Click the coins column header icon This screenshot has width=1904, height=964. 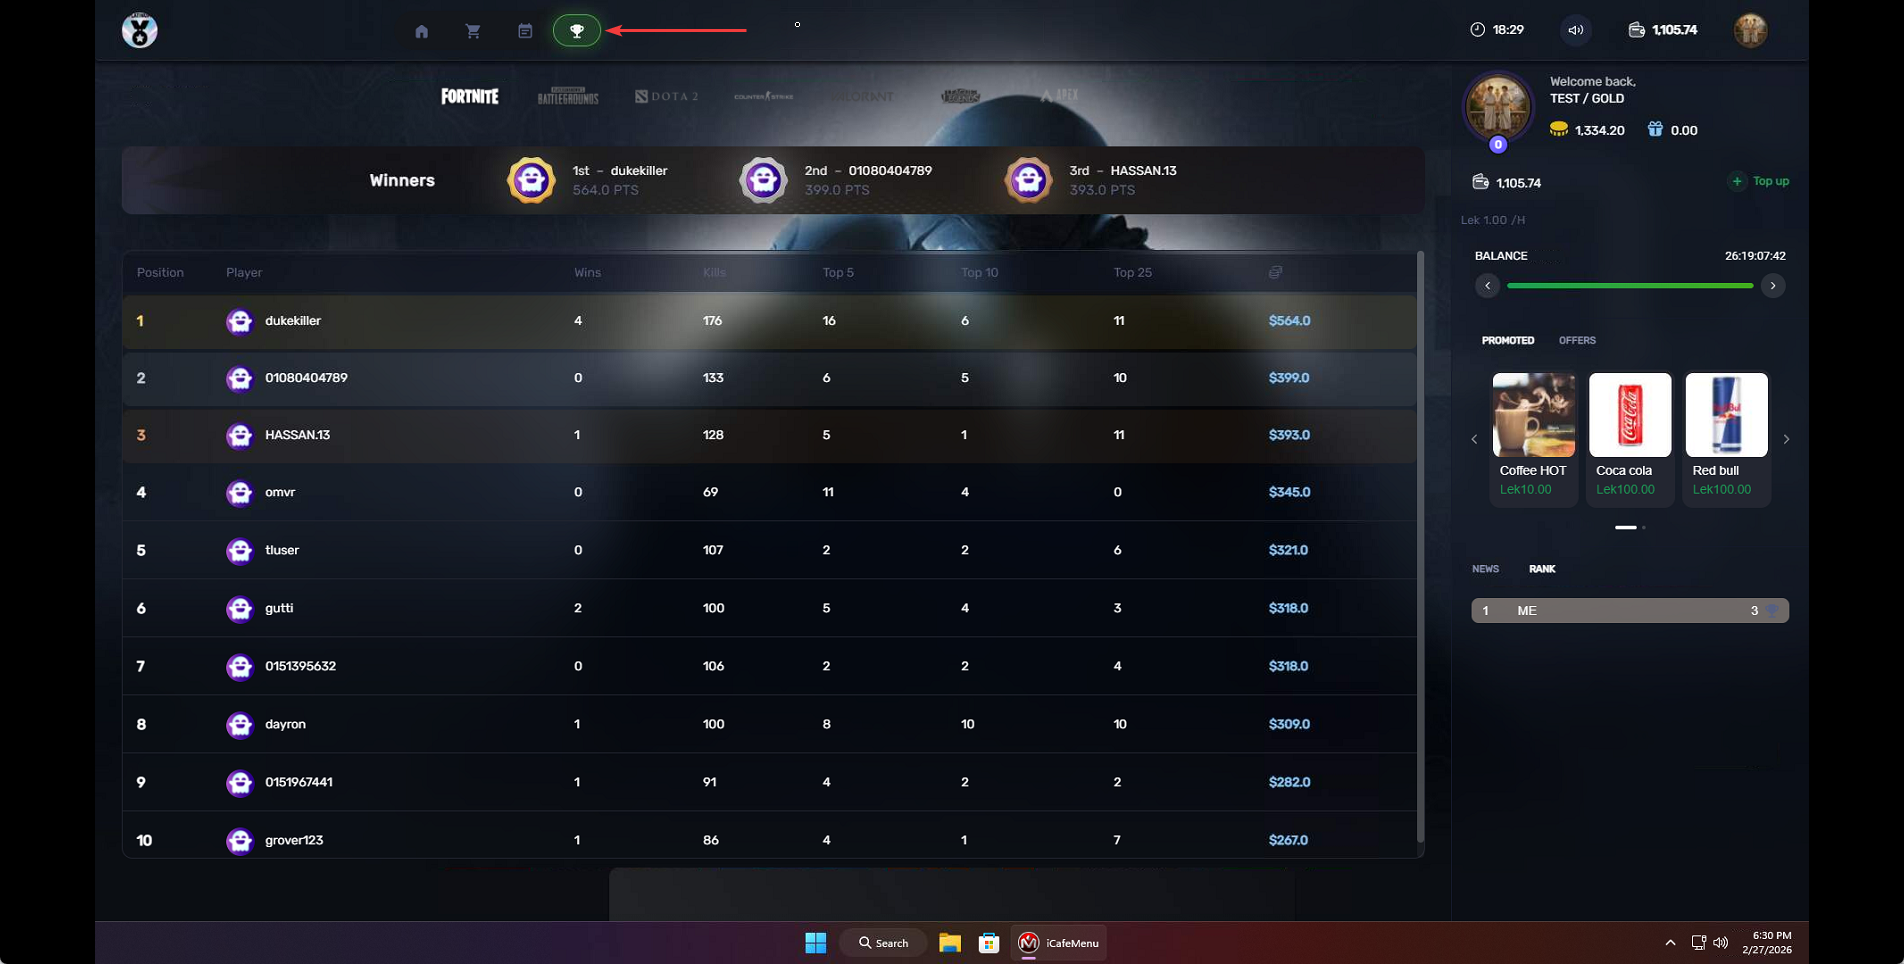click(x=1275, y=272)
